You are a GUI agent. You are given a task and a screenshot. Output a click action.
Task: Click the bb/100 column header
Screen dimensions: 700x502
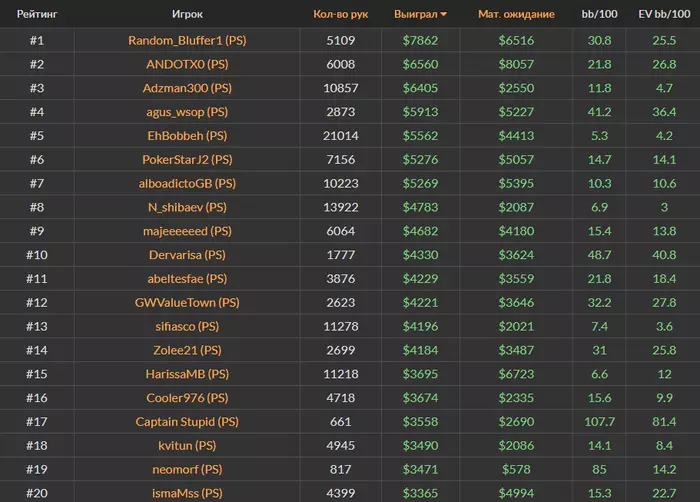pos(599,14)
